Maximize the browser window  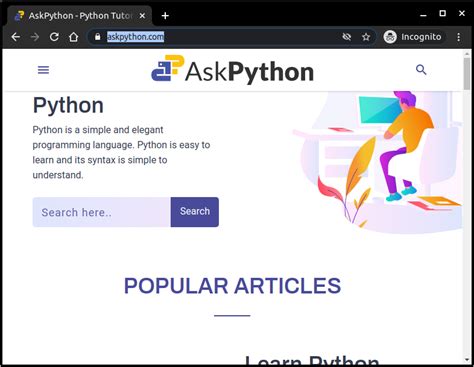(442, 13)
